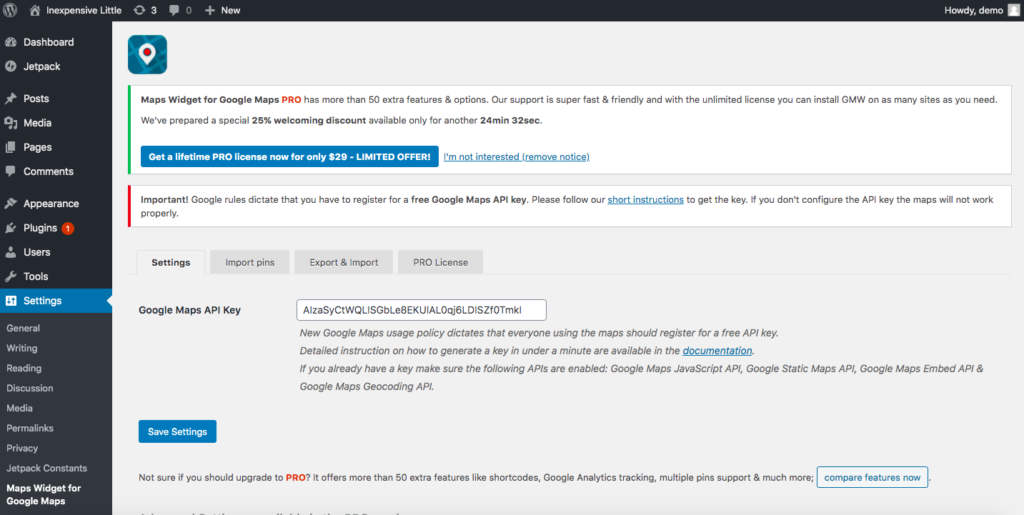The height and width of the screenshot is (515, 1024).
Task: Switch to the Settings tab
Action: [x=171, y=262]
